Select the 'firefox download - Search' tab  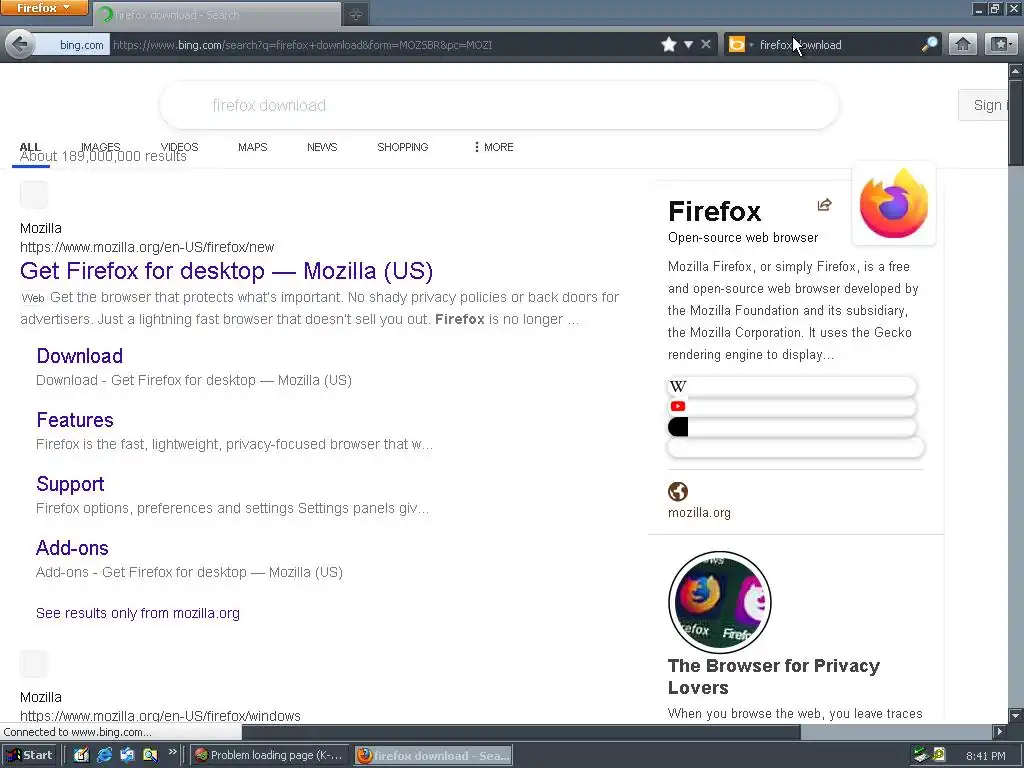[x=217, y=14]
